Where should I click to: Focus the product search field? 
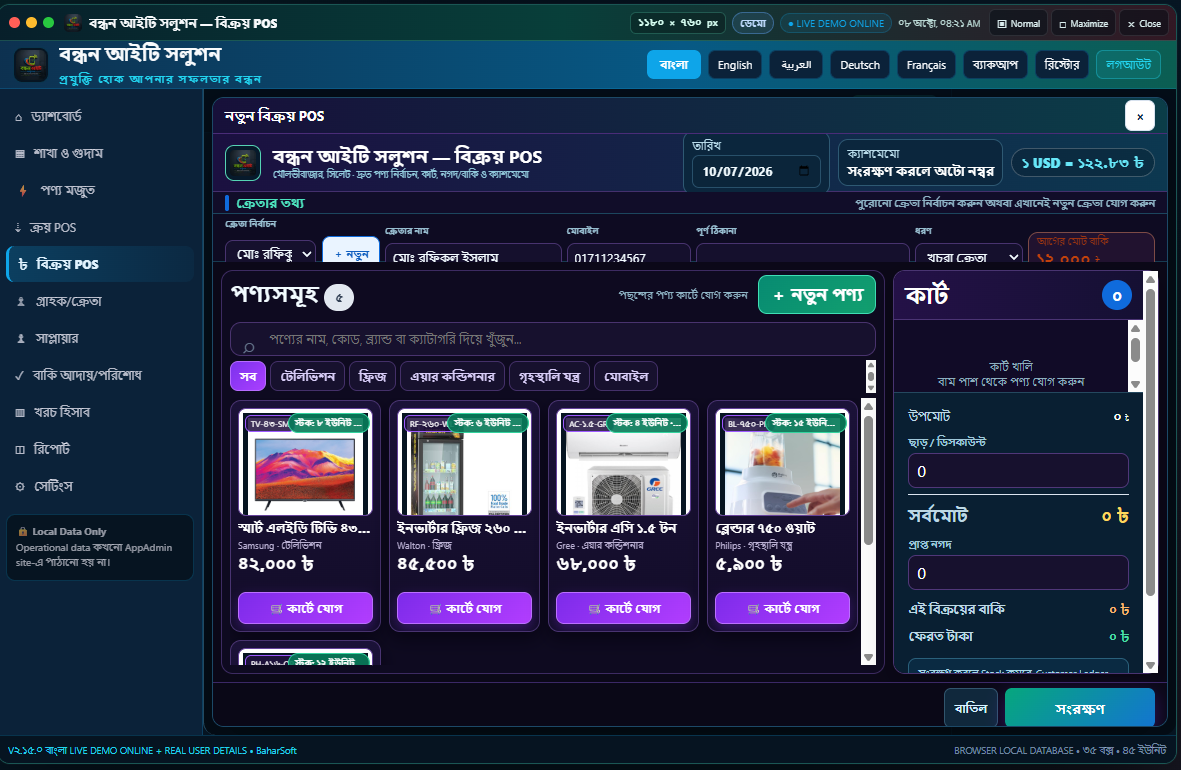(x=553, y=339)
